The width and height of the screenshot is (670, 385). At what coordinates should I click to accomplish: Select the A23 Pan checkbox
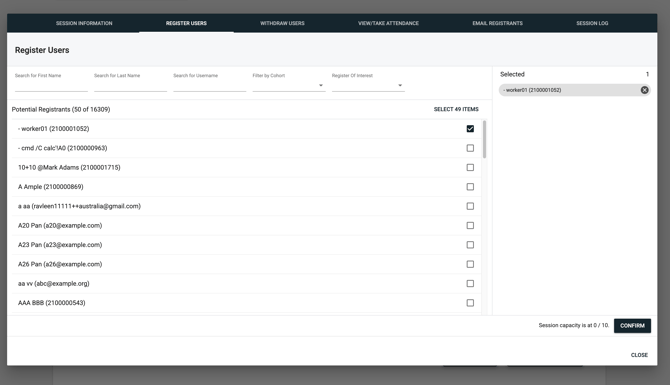tap(470, 245)
